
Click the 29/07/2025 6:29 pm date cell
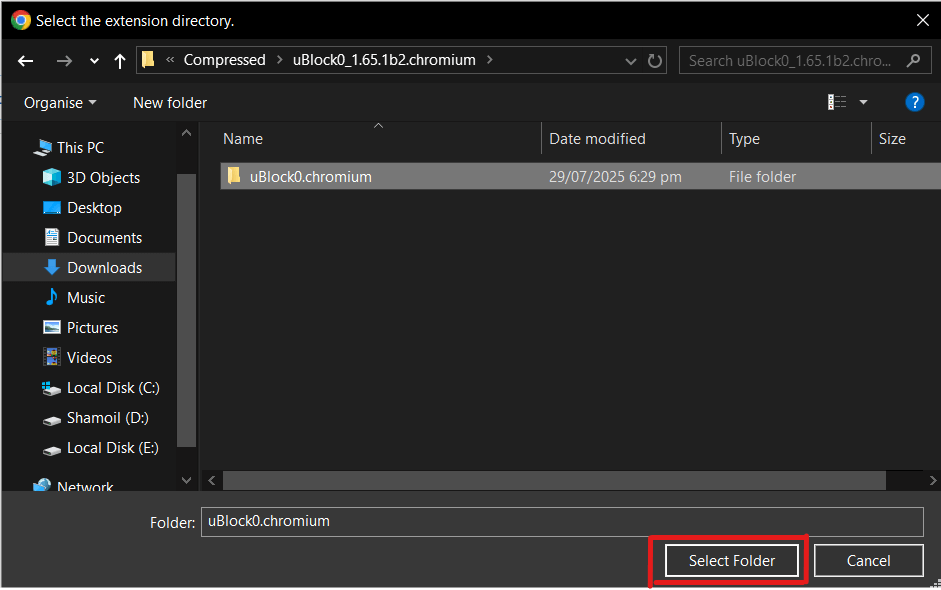[x=615, y=176]
